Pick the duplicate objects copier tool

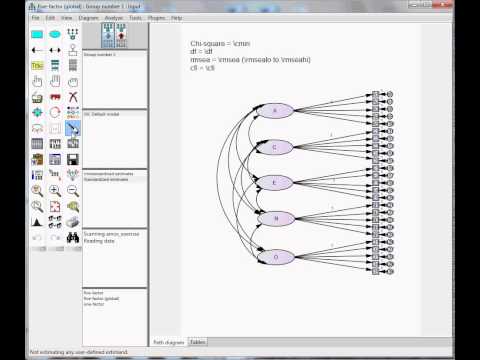pos(37,97)
